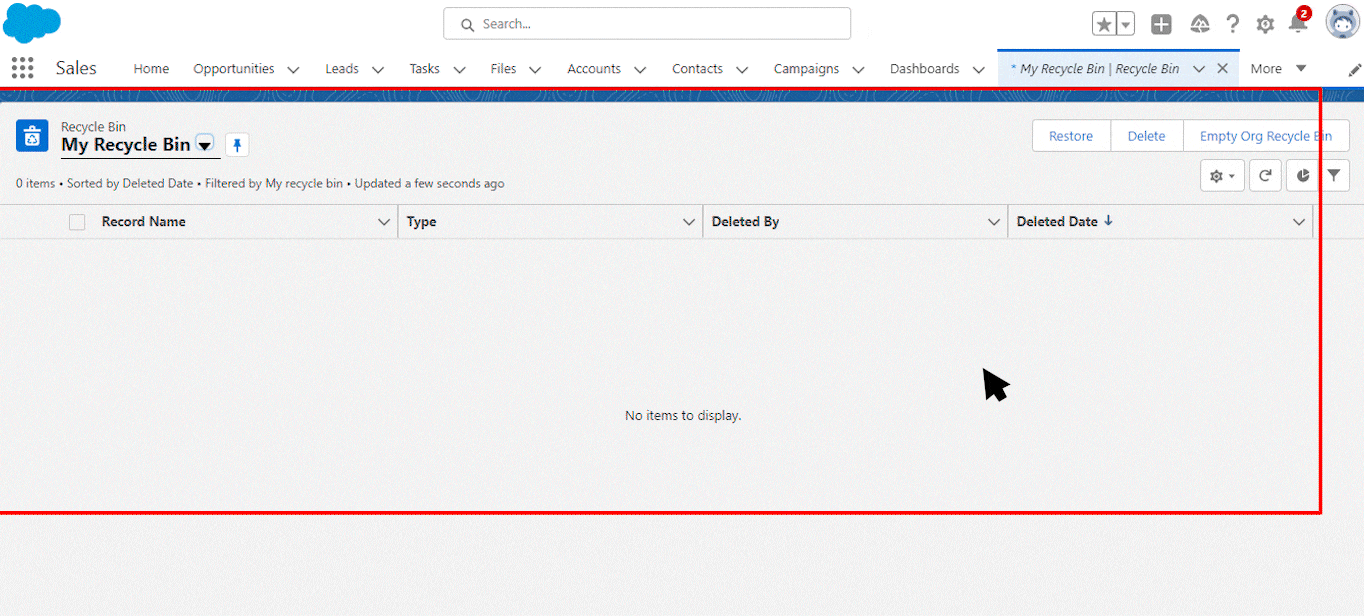Toggle the select-all records checkbox
The height and width of the screenshot is (616, 1364).
pyautogui.click(x=77, y=222)
